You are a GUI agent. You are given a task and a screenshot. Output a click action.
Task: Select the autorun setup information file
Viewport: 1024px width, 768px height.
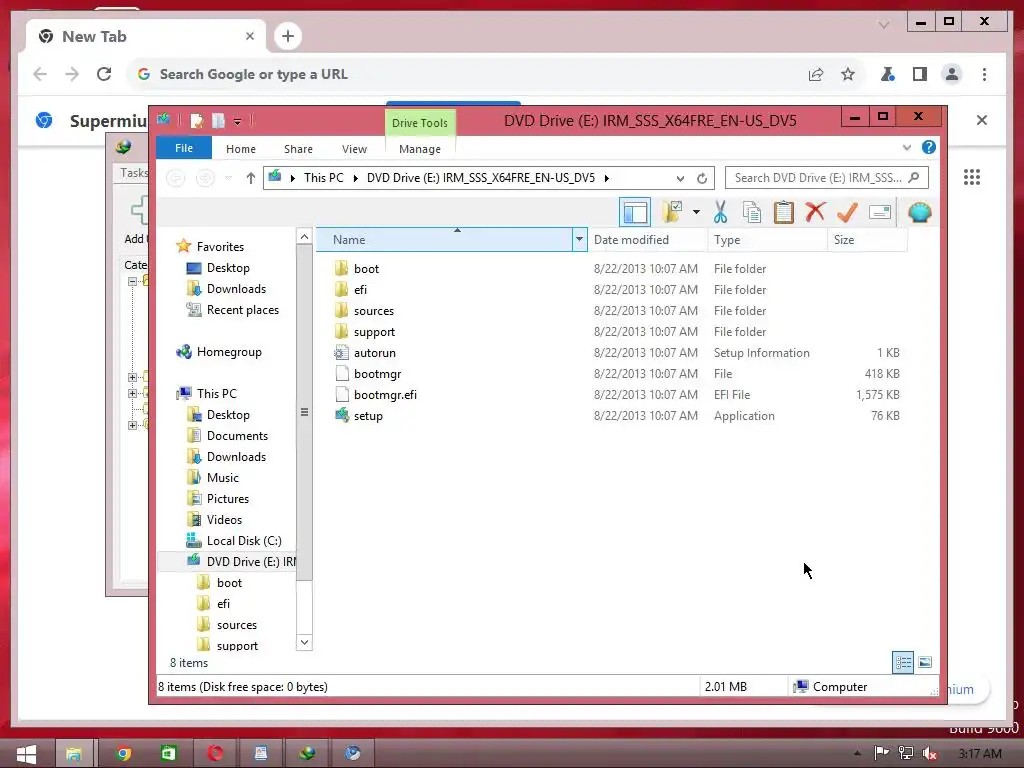point(374,353)
